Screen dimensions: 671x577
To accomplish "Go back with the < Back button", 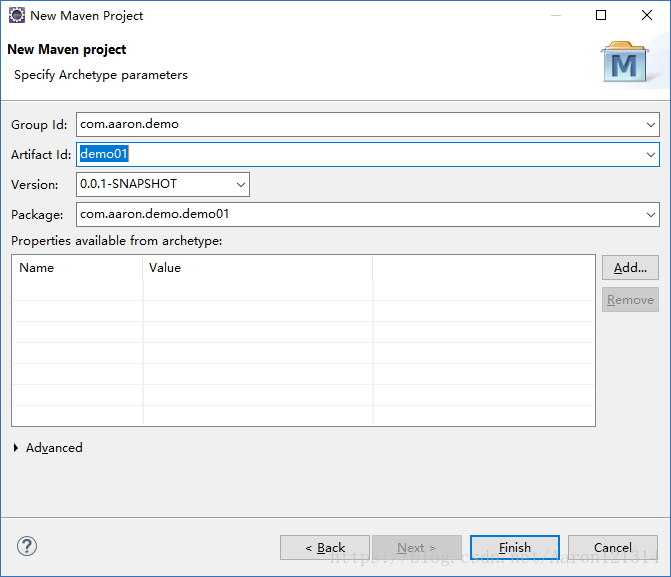I will coord(325,547).
